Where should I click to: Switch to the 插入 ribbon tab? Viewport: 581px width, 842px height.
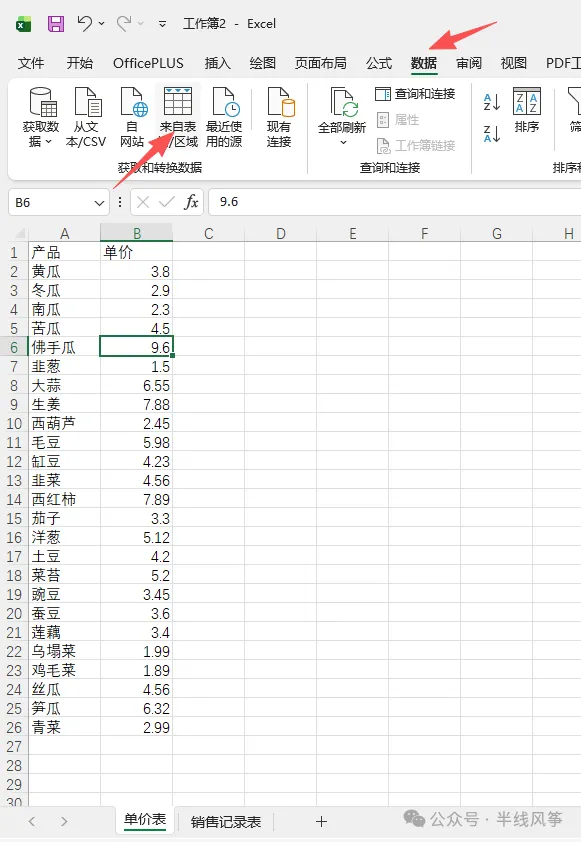[217, 63]
